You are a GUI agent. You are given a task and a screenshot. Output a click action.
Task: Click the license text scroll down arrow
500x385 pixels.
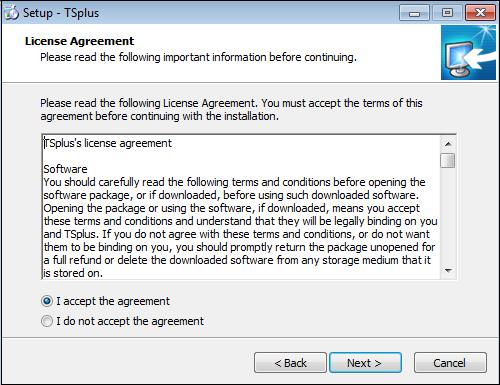click(x=448, y=270)
